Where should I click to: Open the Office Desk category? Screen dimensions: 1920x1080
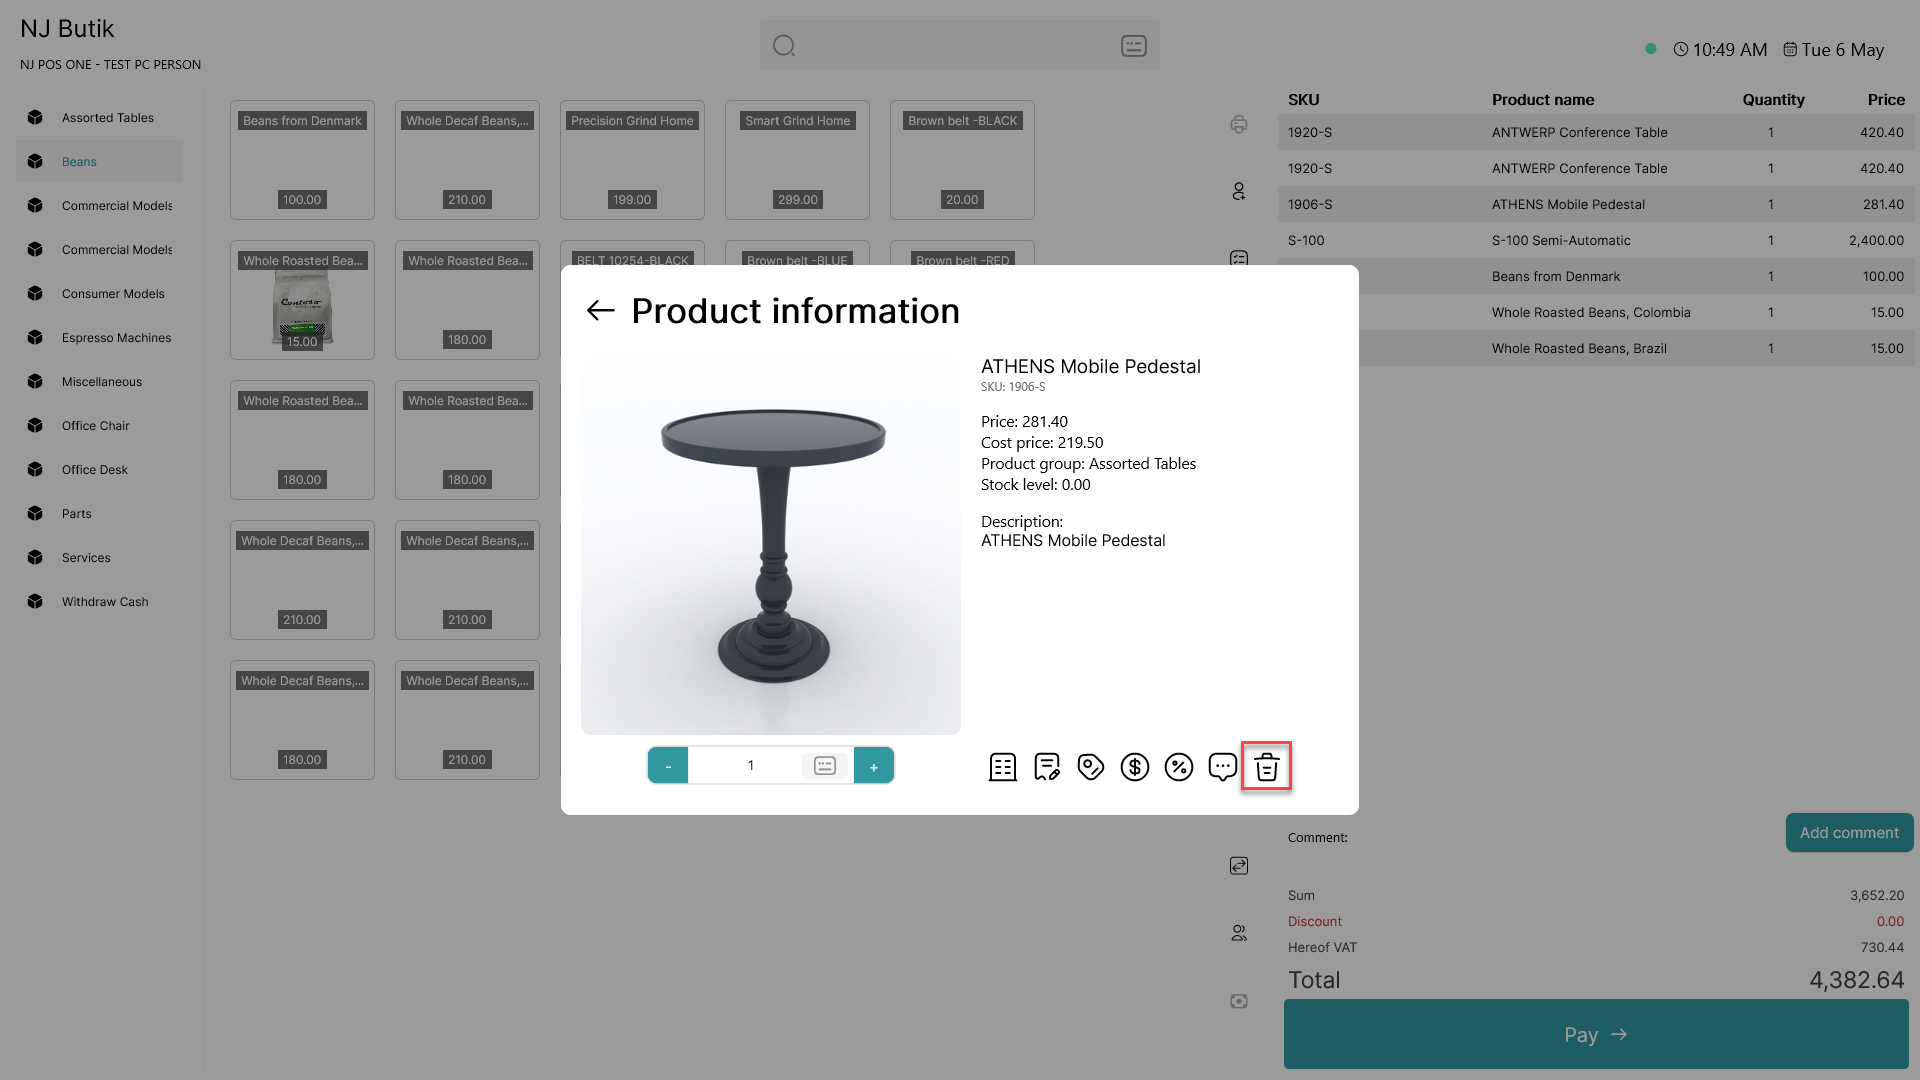[x=99, y=470]
